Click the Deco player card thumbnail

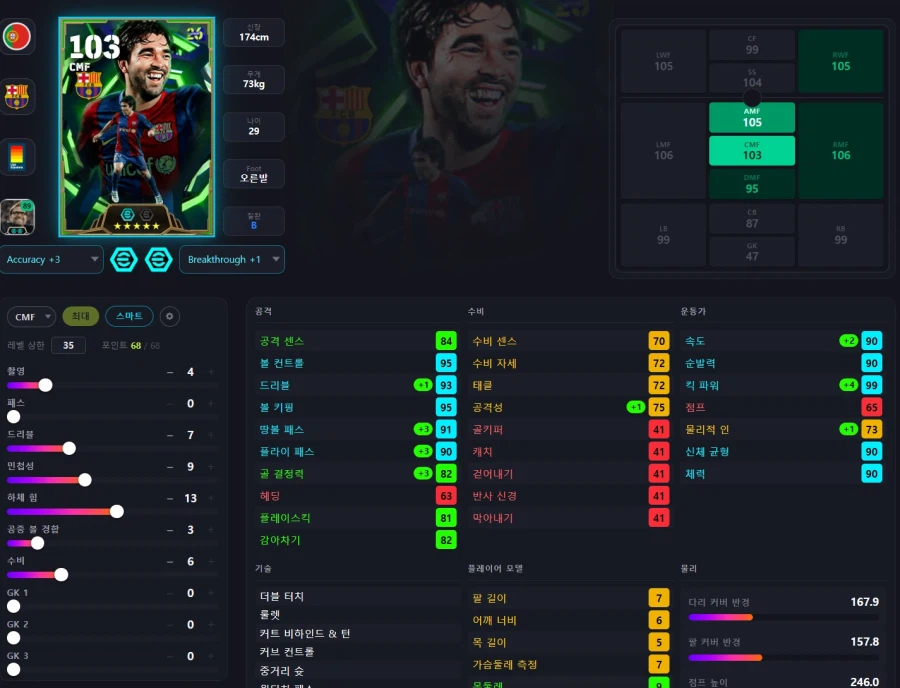click(137, 127)
